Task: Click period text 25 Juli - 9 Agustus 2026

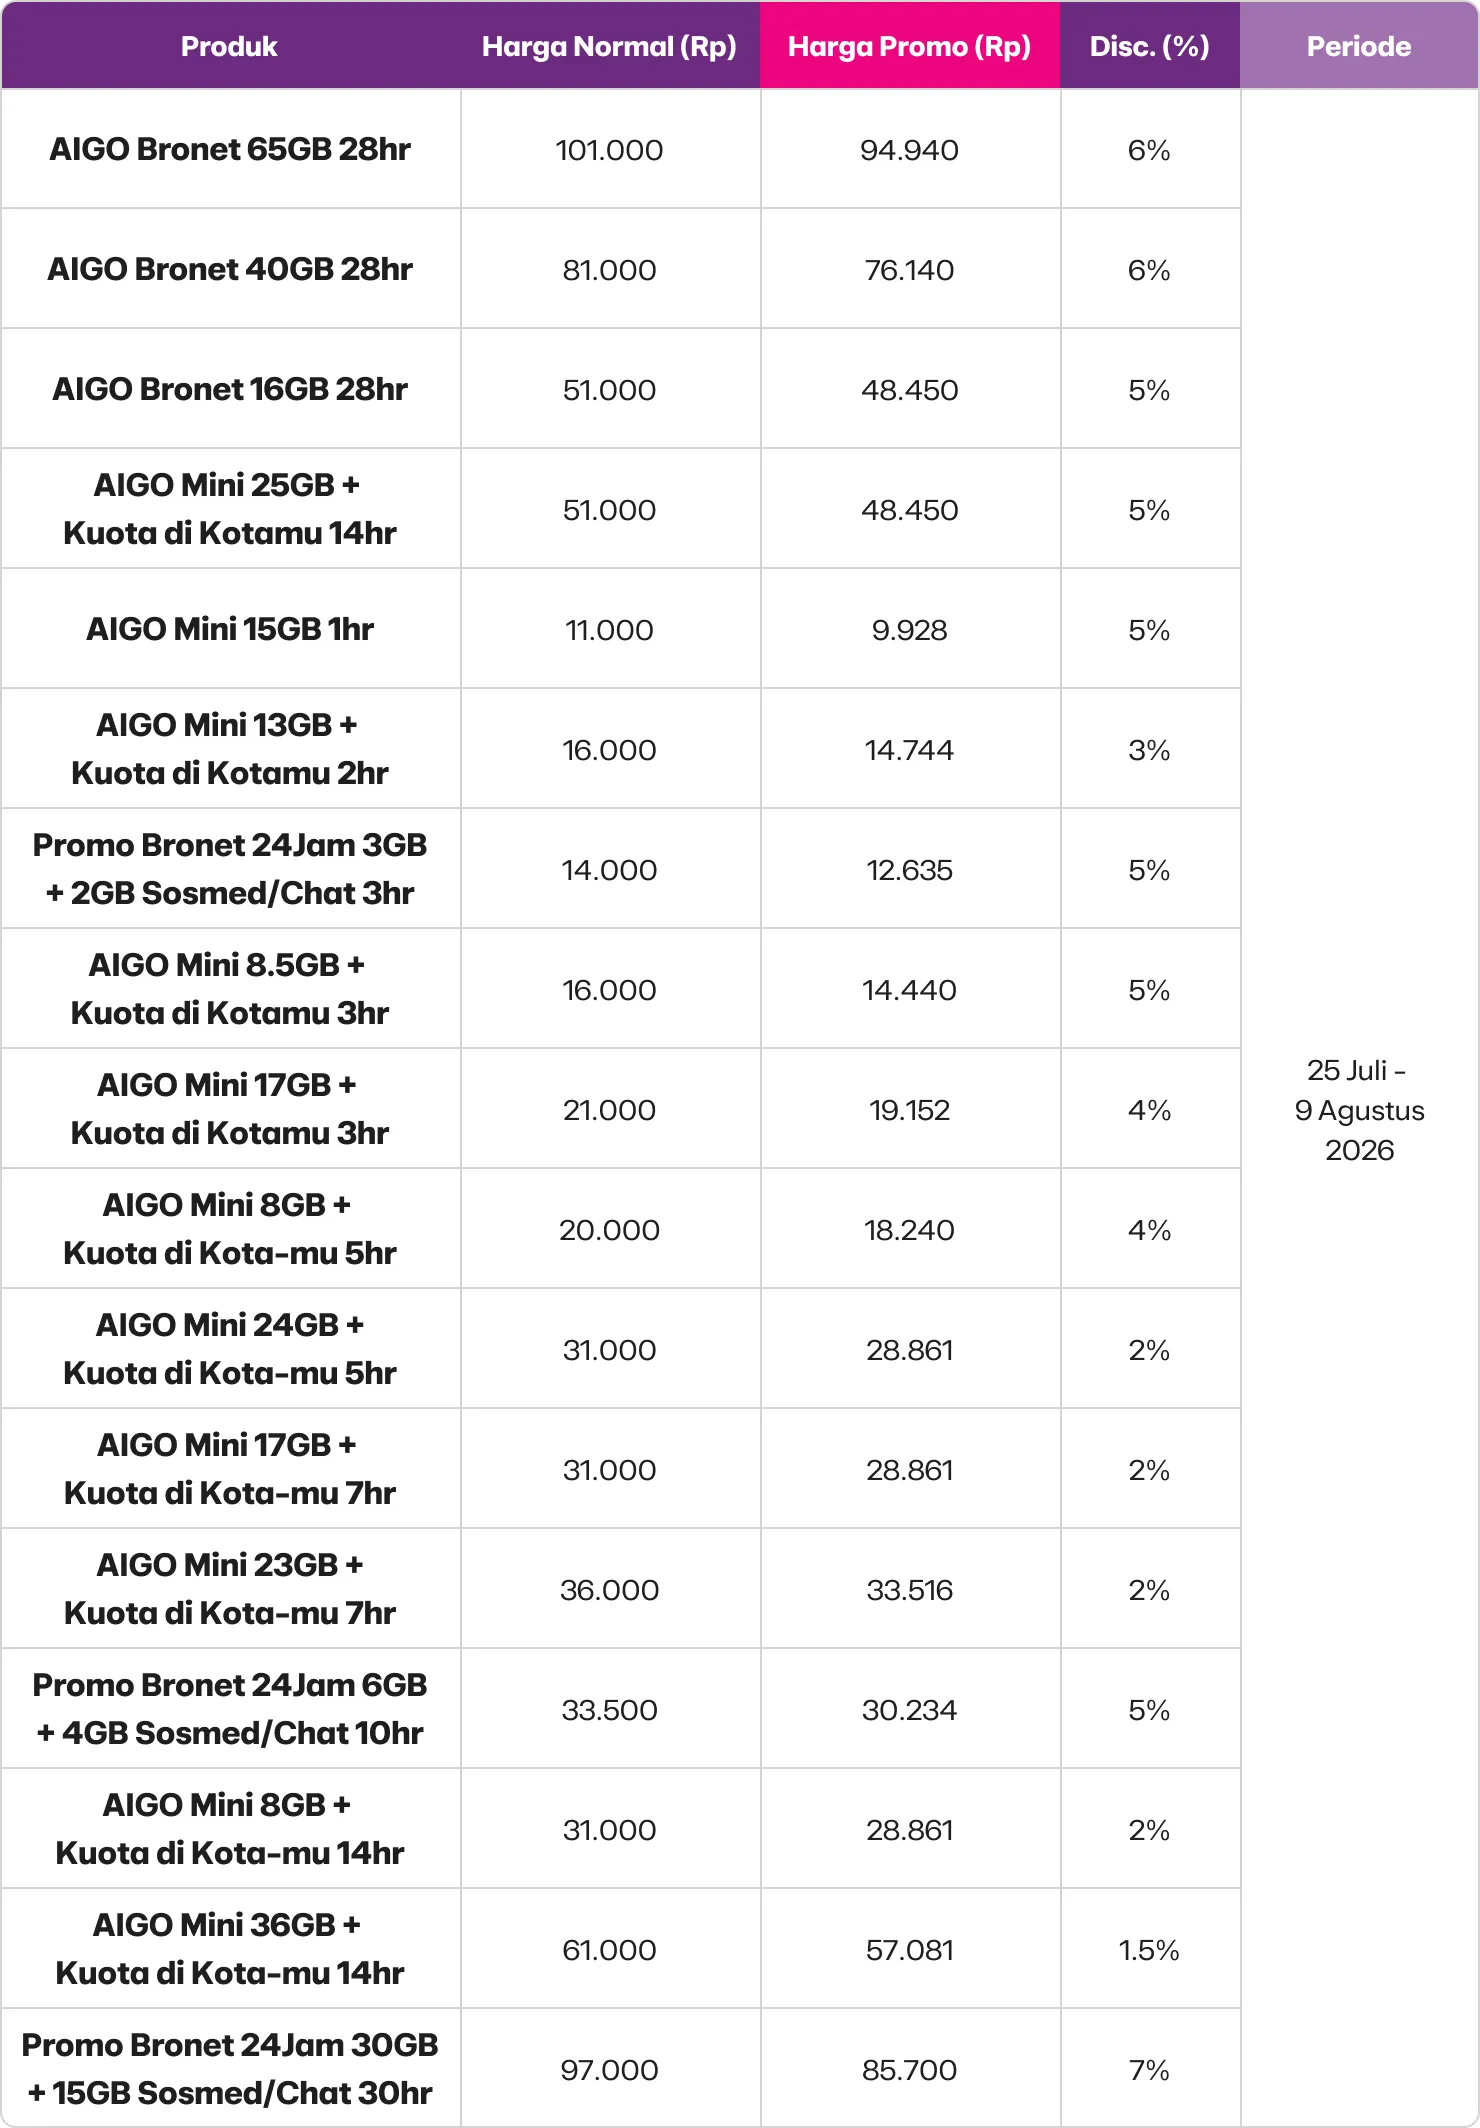Action: [1359, 1110]
